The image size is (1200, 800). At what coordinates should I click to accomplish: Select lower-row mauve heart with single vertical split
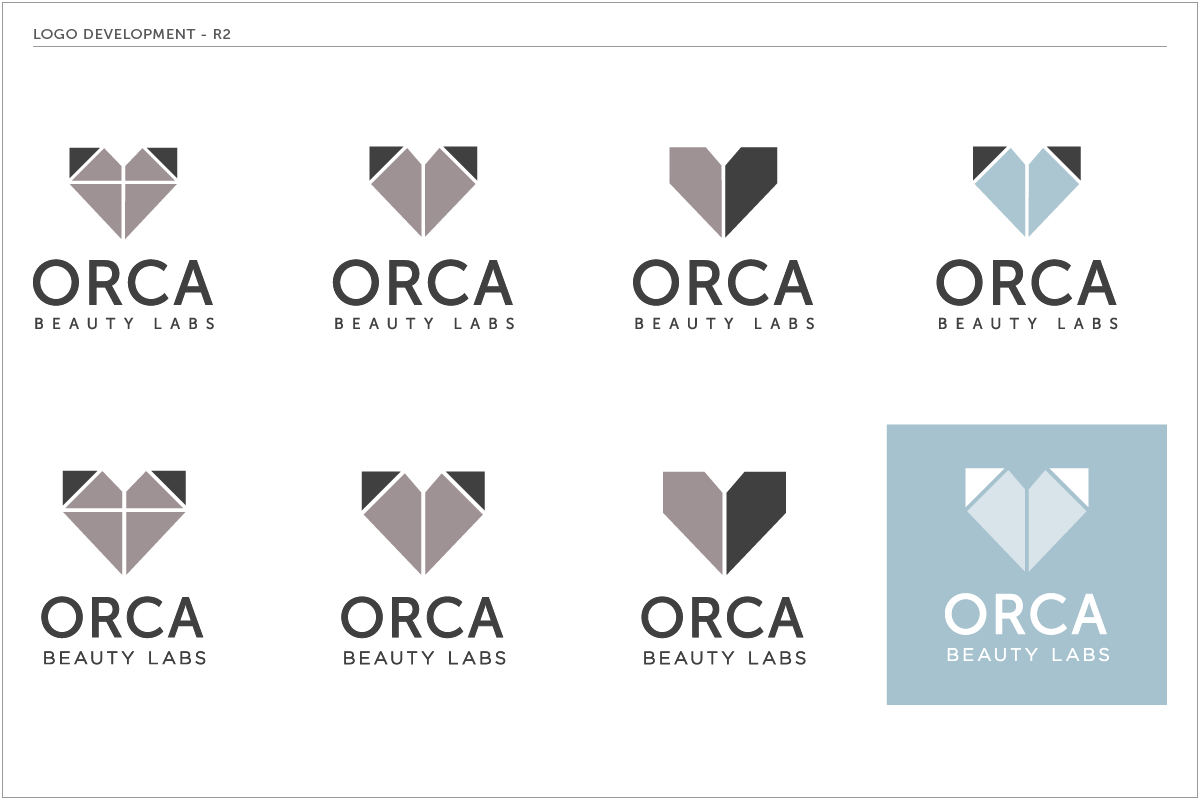pyautogui.click(x=423, y=523)
